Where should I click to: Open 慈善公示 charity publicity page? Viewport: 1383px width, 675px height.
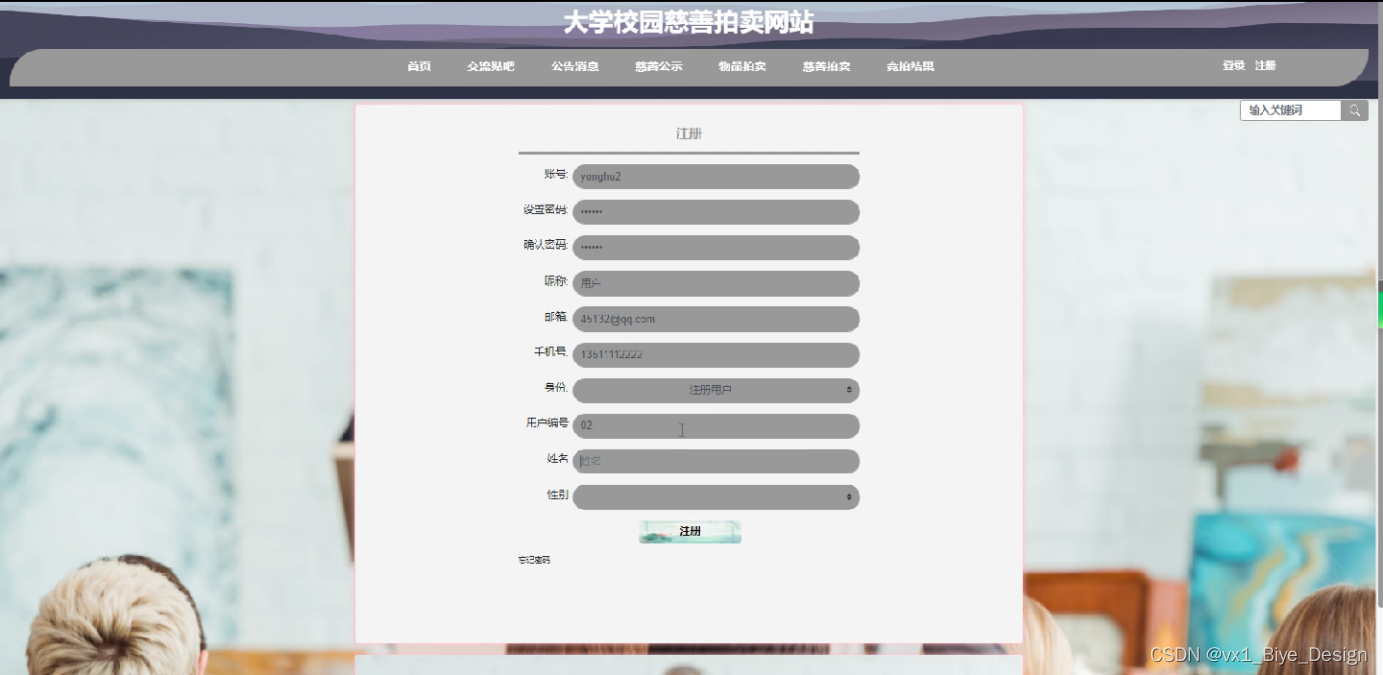click(659, 67)
